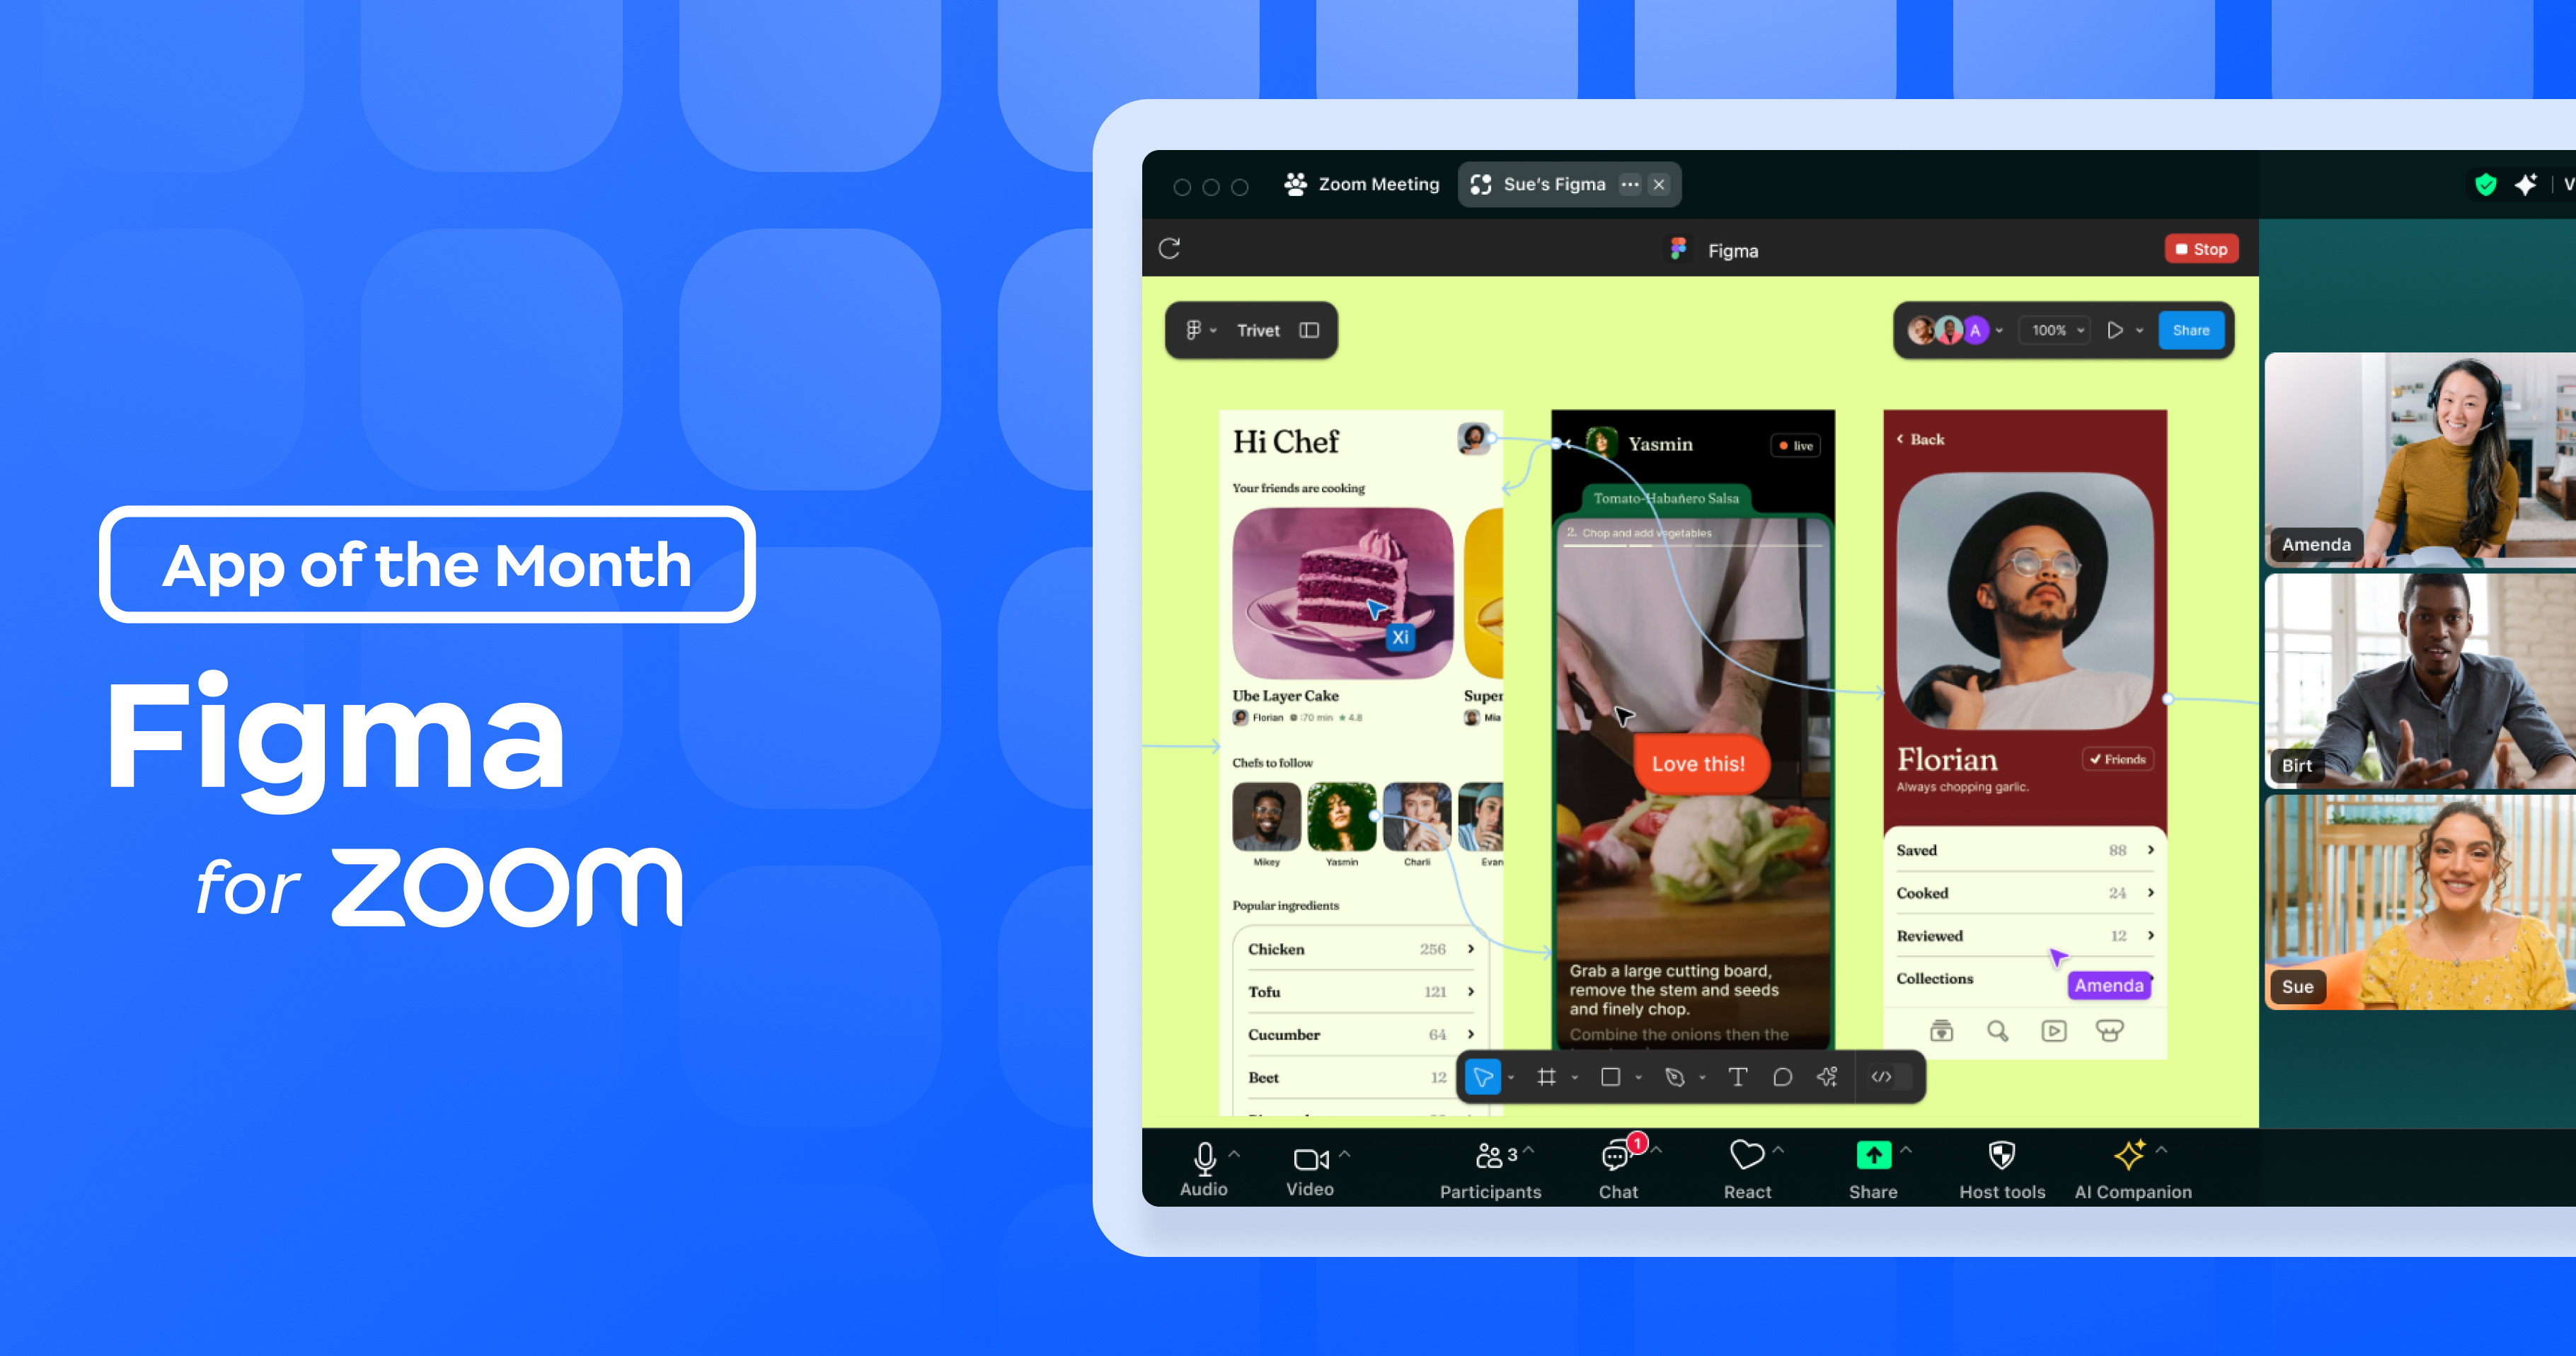Click the Stop sharing button
The width and height of the screenshot is (2576, 1356).
tap(2200, 248)
